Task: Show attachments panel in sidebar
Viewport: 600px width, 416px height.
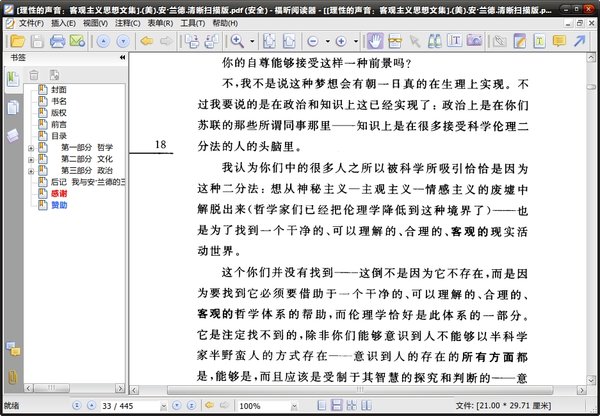Action: click(x=13, y=377)
